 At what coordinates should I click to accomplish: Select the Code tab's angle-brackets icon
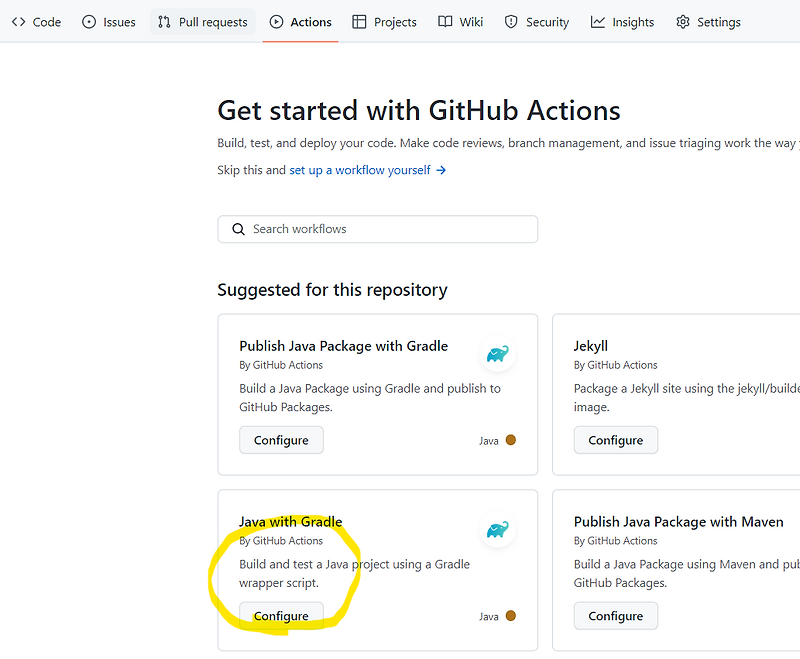coord(18,21)
